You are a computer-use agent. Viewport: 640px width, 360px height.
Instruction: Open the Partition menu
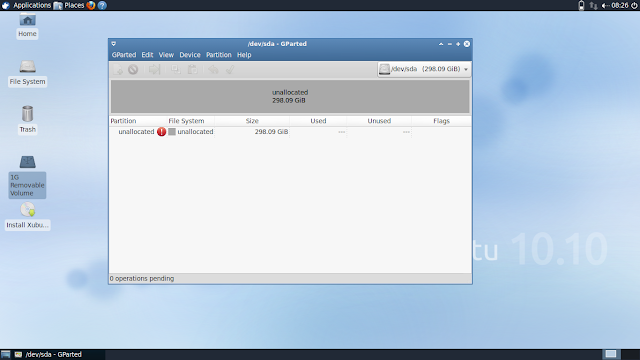[218, 55]
